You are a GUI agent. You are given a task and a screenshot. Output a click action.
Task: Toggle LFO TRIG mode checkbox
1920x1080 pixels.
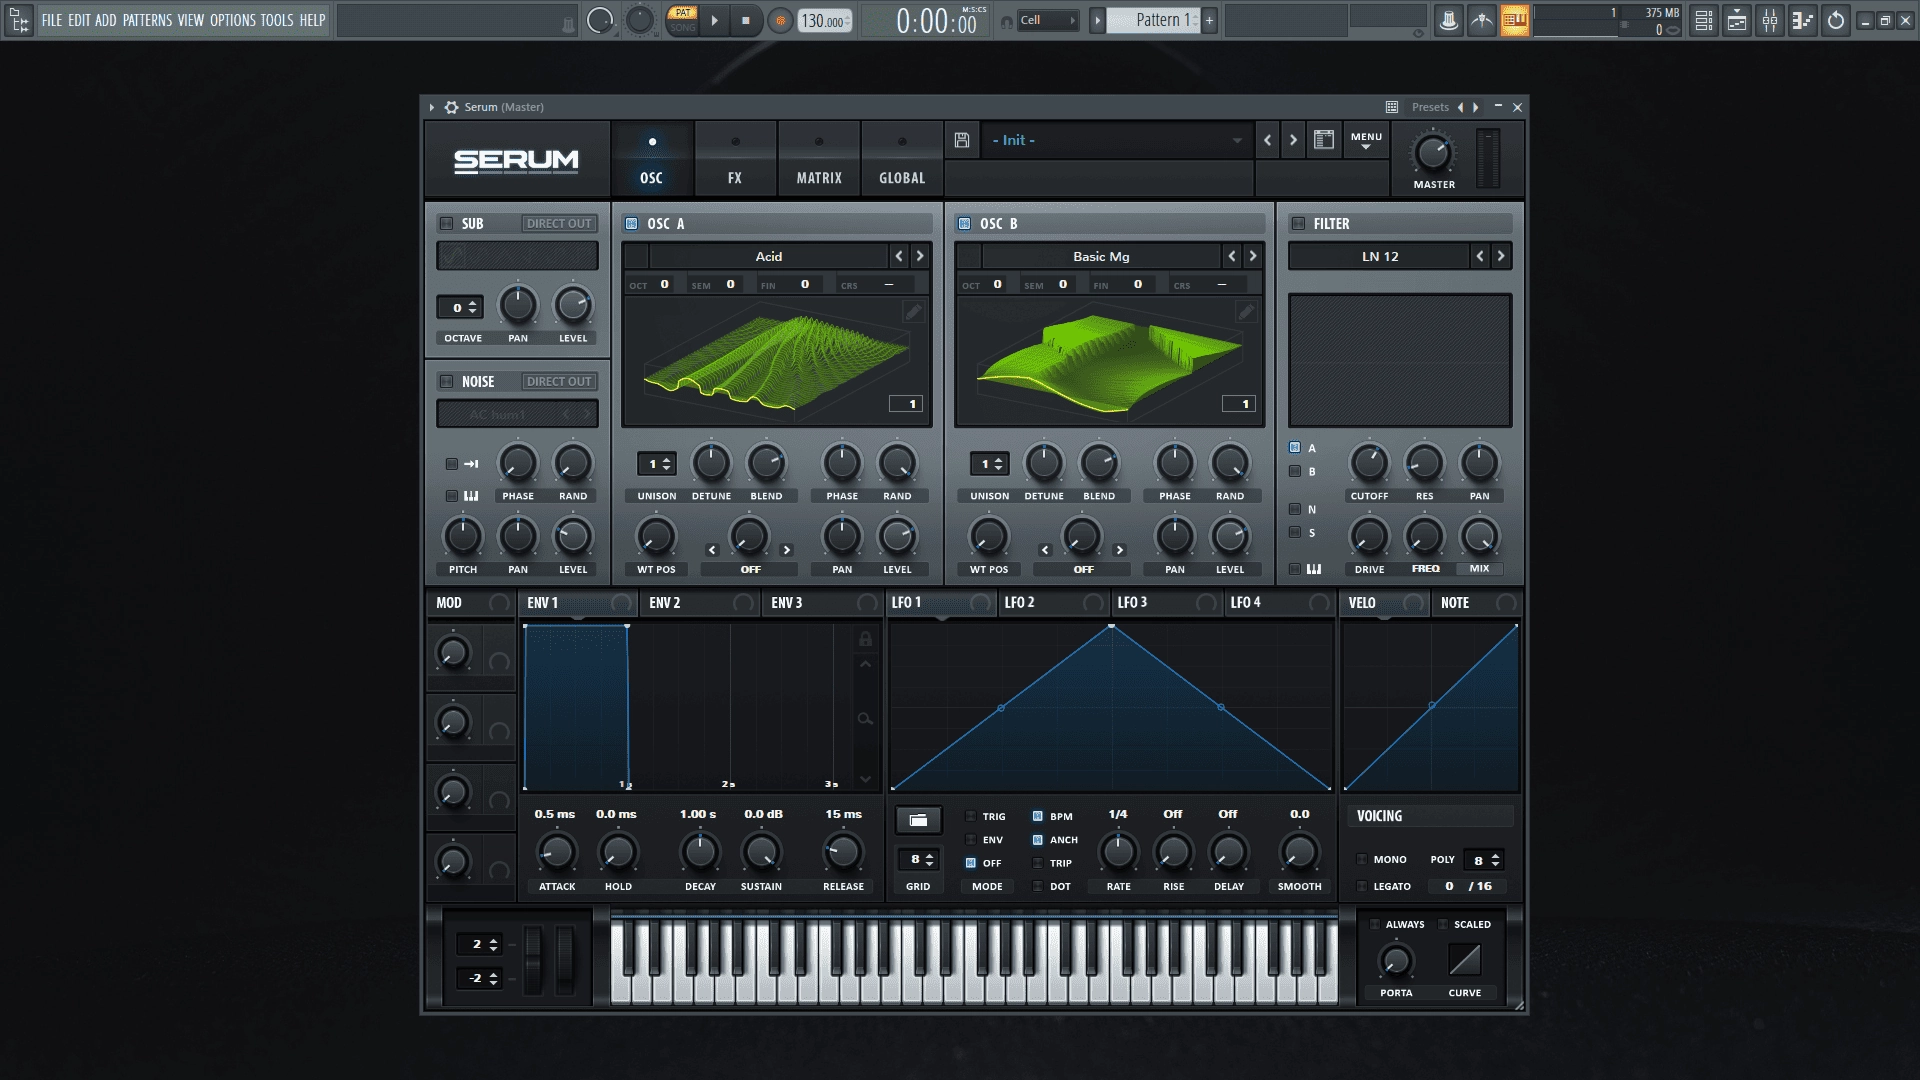pyautogui.click(x=970, y=816)
